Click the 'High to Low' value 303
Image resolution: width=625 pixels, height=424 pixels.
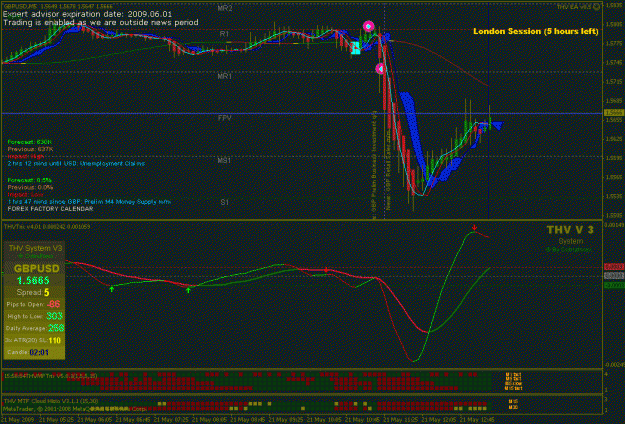point(54,316)
